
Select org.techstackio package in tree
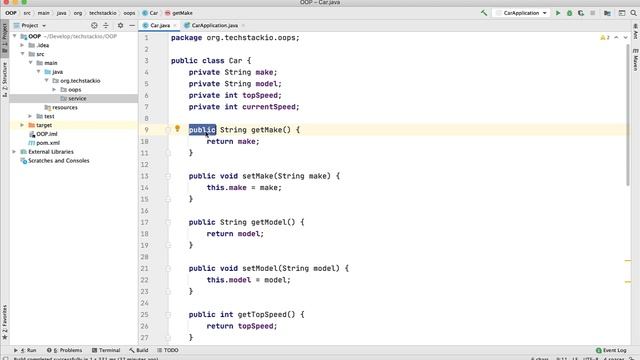(76, 81)
